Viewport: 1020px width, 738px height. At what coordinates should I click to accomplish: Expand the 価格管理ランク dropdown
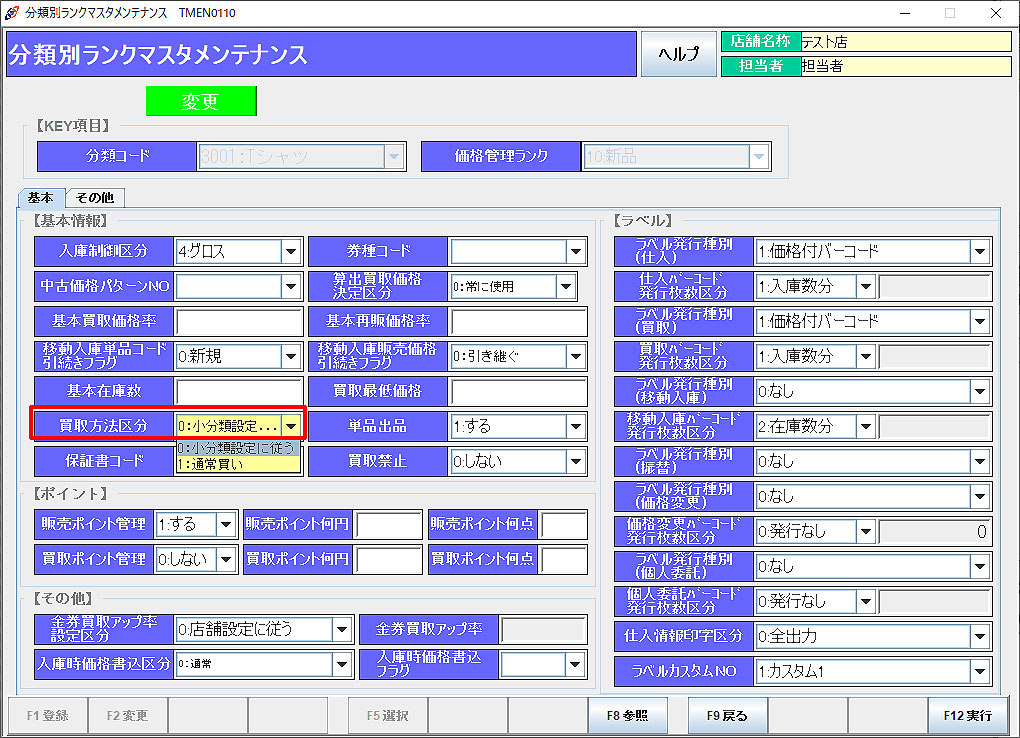coord(757,156)
